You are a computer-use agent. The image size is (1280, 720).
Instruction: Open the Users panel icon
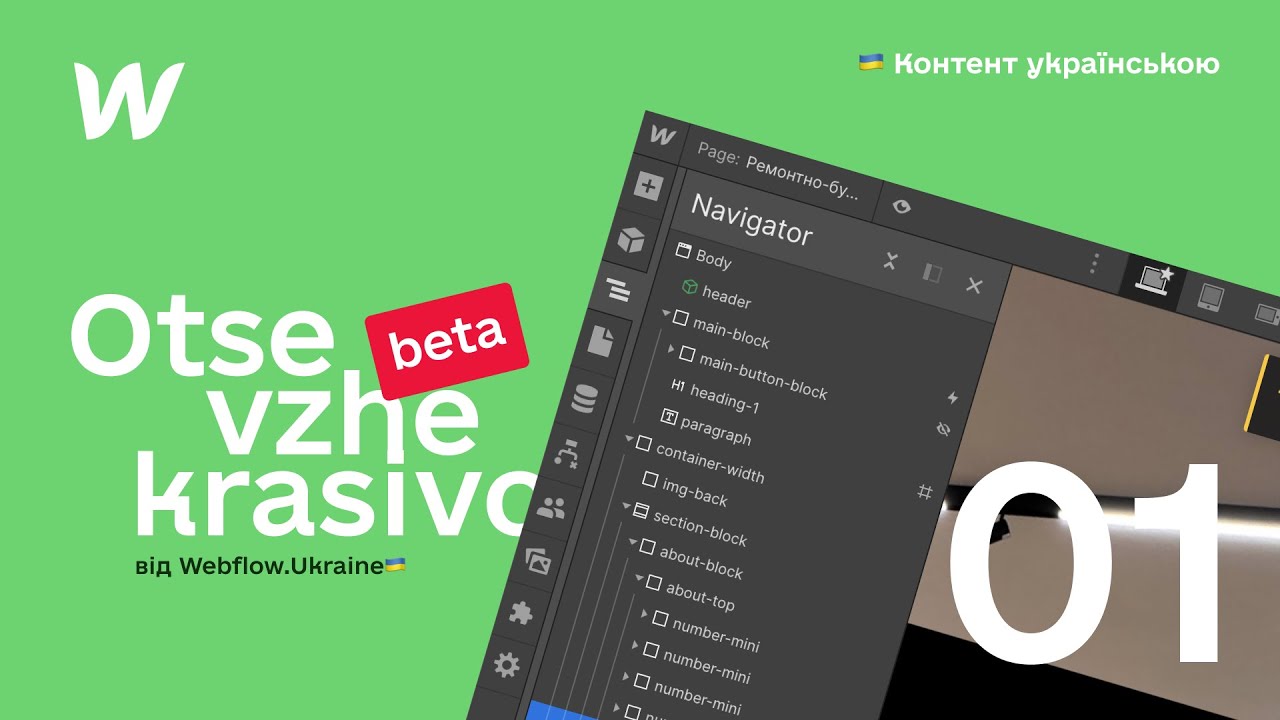[551, 507]
